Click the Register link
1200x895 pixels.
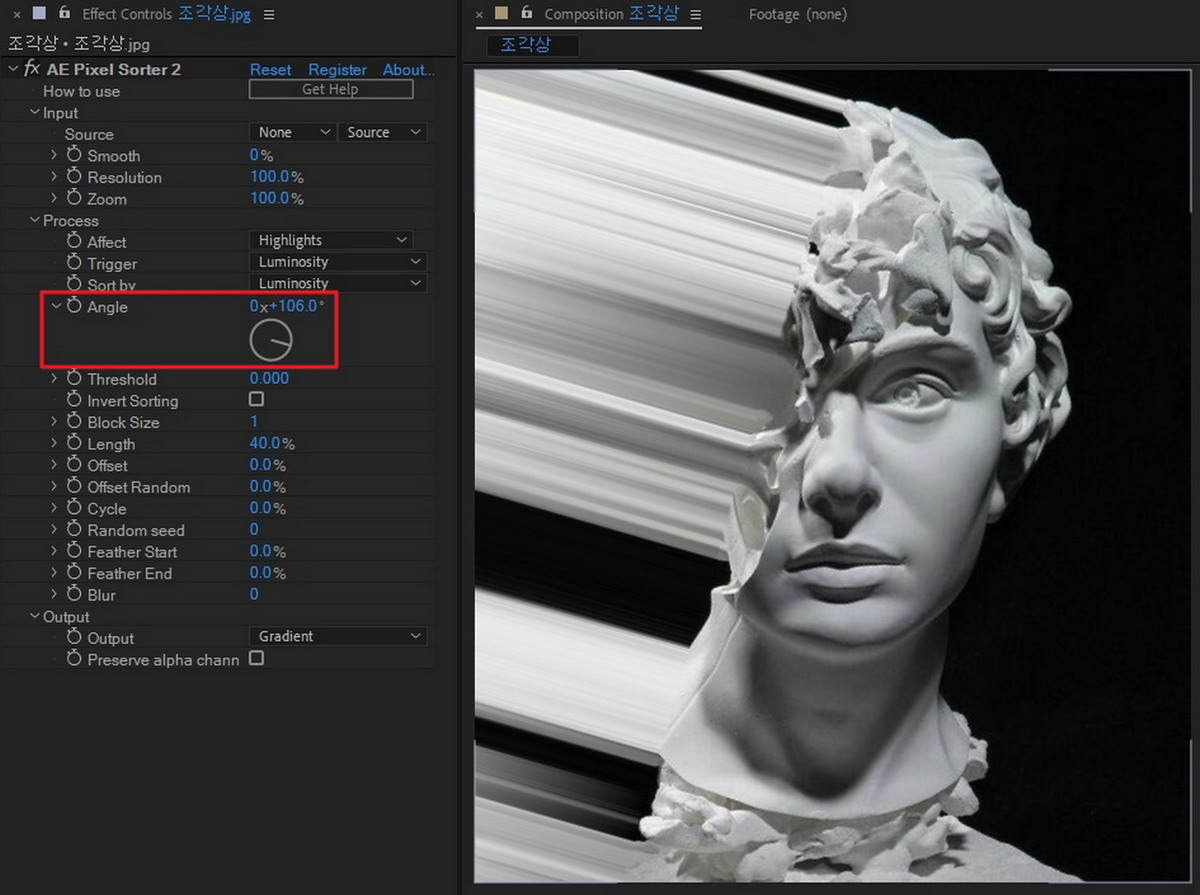pos(337,69)
